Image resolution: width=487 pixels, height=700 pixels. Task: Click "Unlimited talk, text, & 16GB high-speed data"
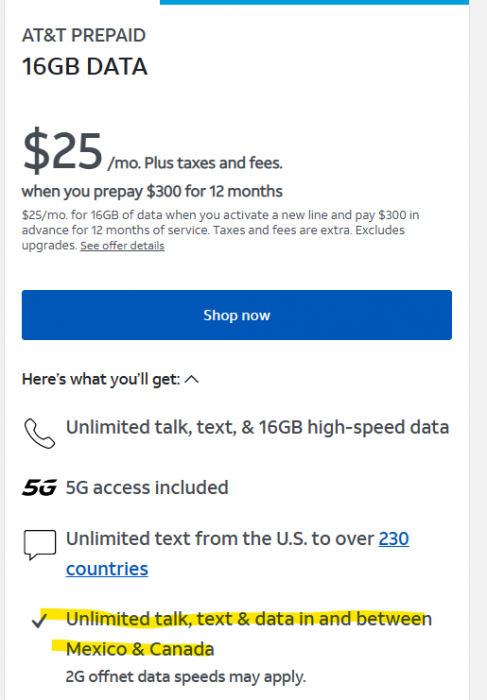tap(258, 428)
